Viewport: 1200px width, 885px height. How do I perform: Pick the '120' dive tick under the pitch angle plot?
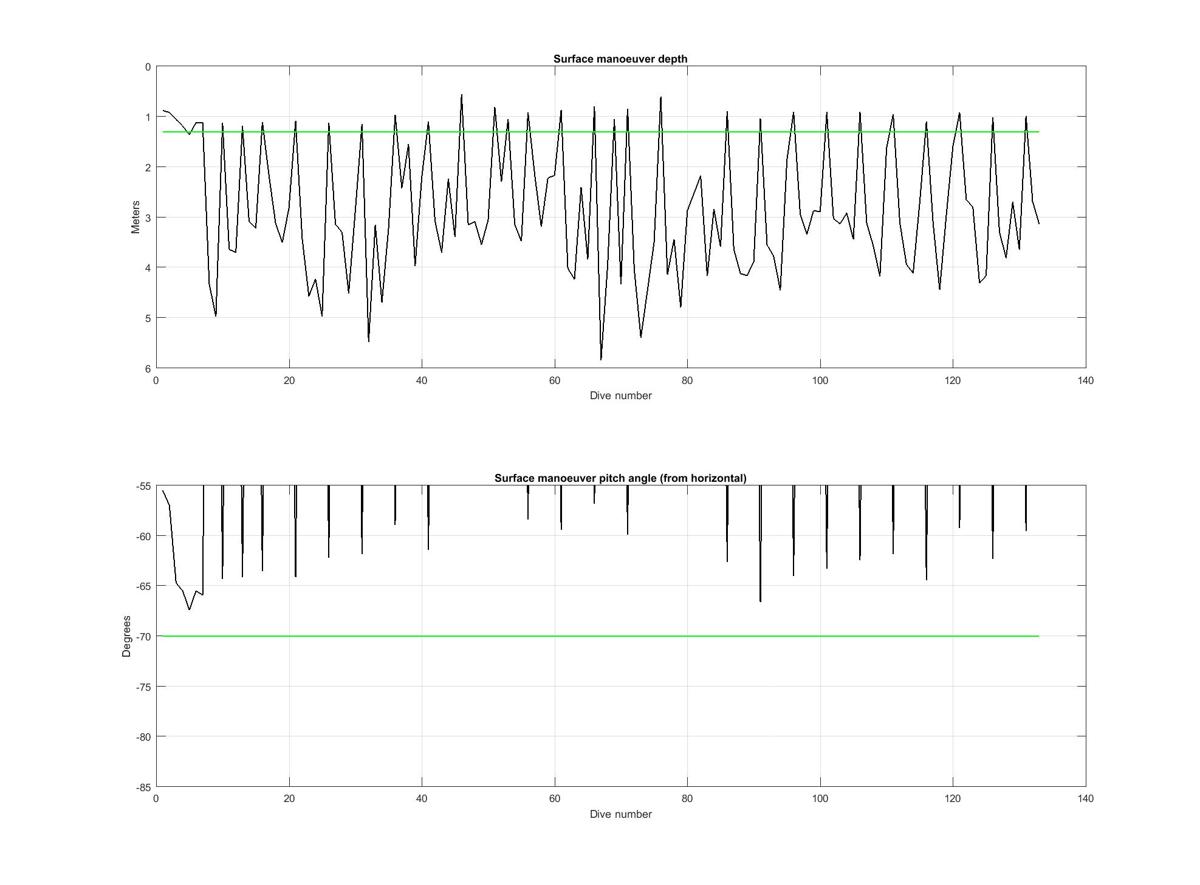pyautogui.click(x=953, y=799)
